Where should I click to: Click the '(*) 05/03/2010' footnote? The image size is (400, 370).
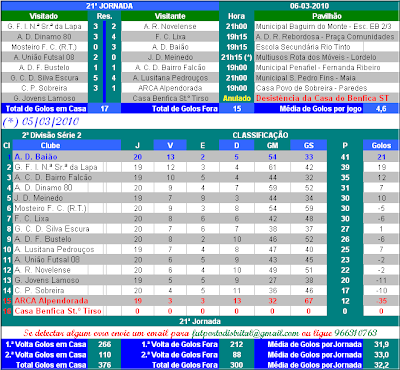(x=41, y=121)
